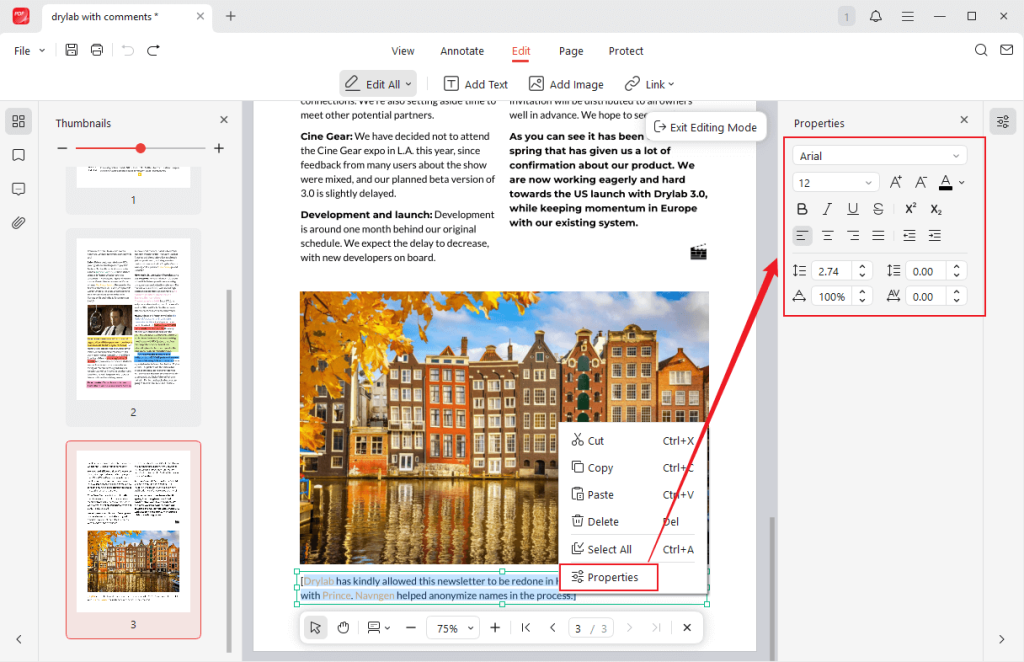
Task: Open the Edit All mode dropdown
Action: pos(377,83)
